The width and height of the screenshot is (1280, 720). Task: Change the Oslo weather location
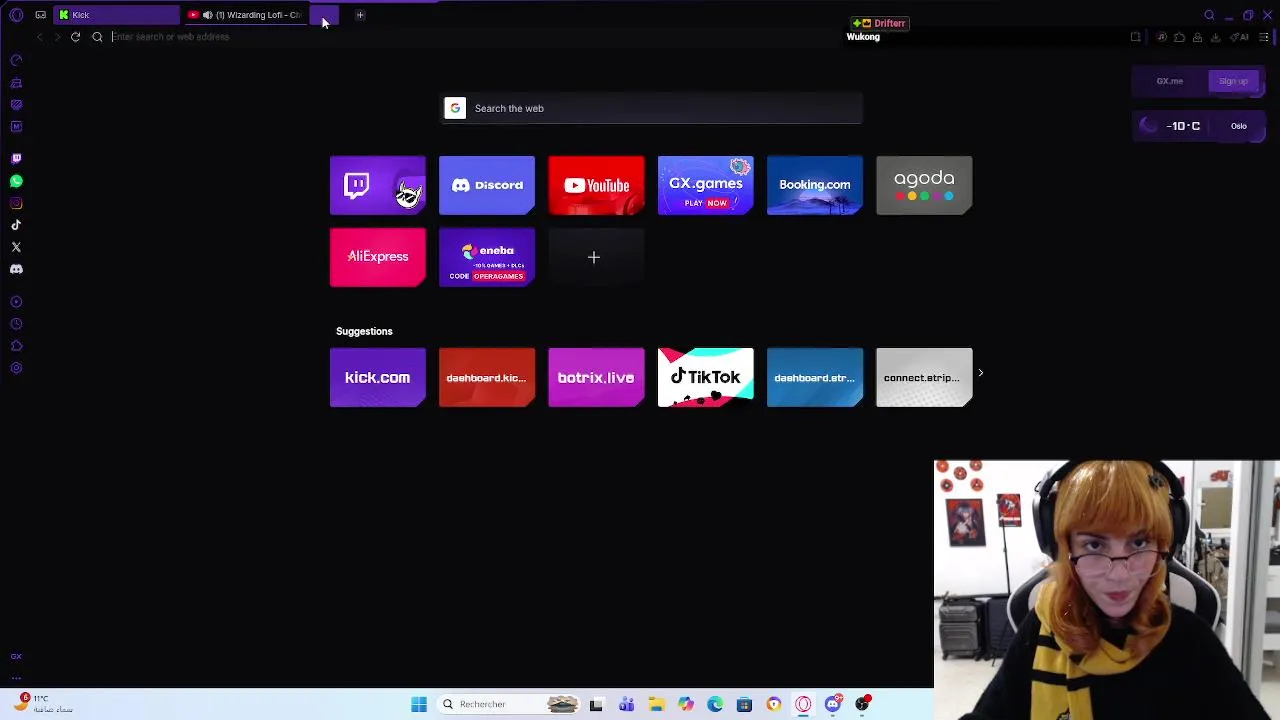[x=1239, y=126]
